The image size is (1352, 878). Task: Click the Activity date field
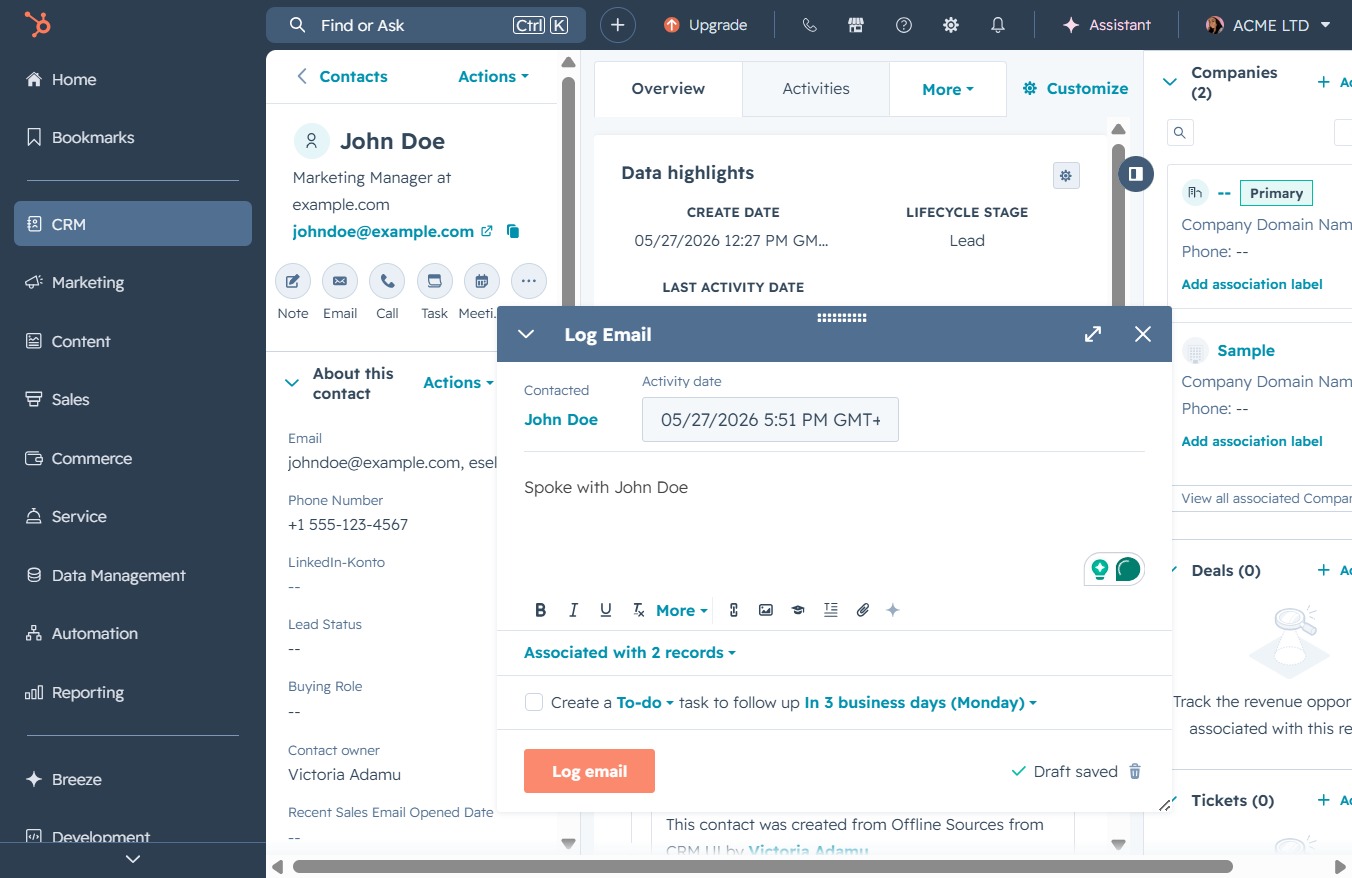tap(770, 419)
